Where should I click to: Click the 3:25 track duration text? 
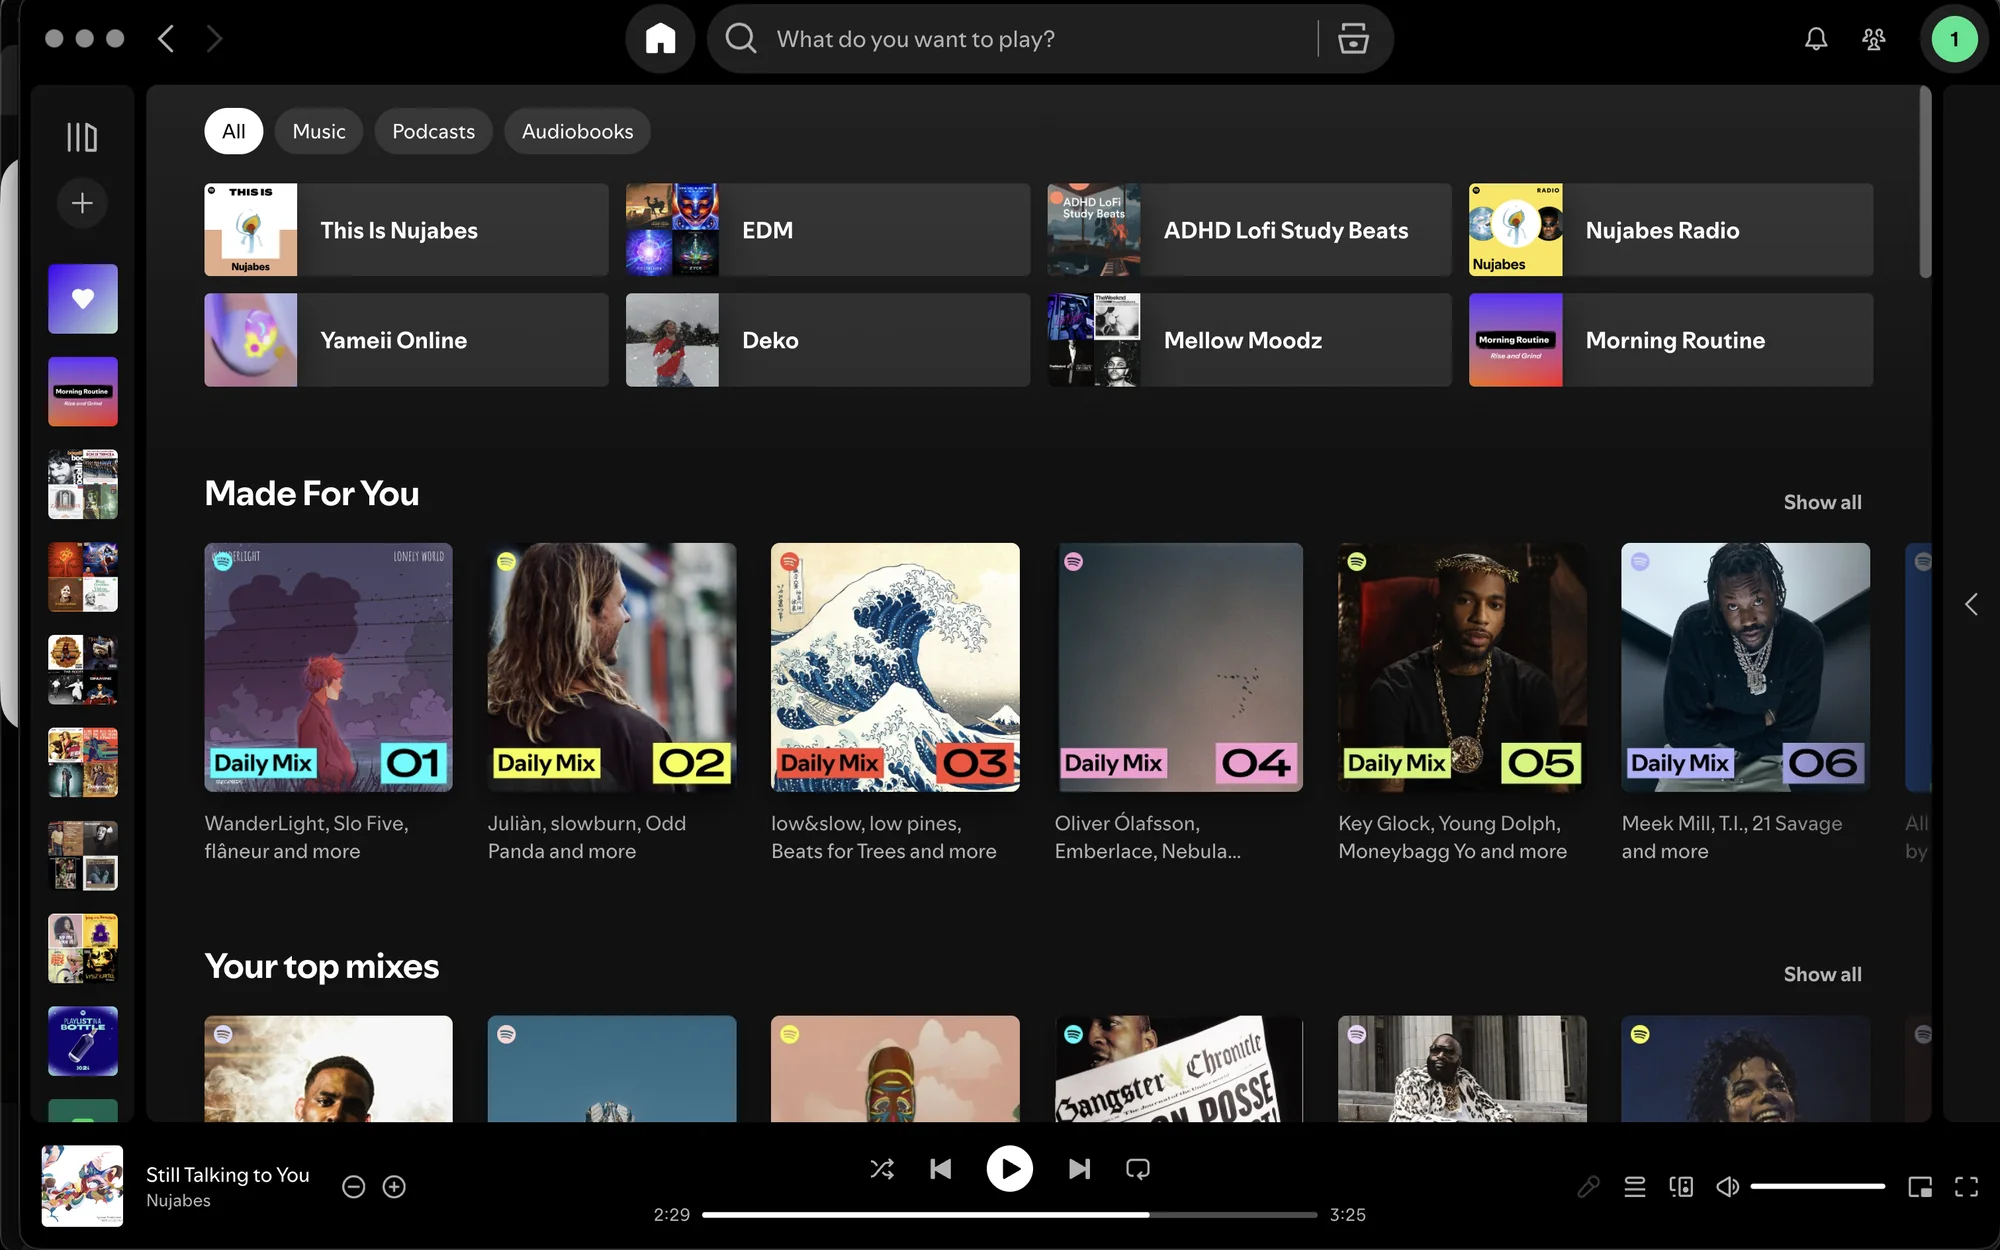(1348, 1215)
